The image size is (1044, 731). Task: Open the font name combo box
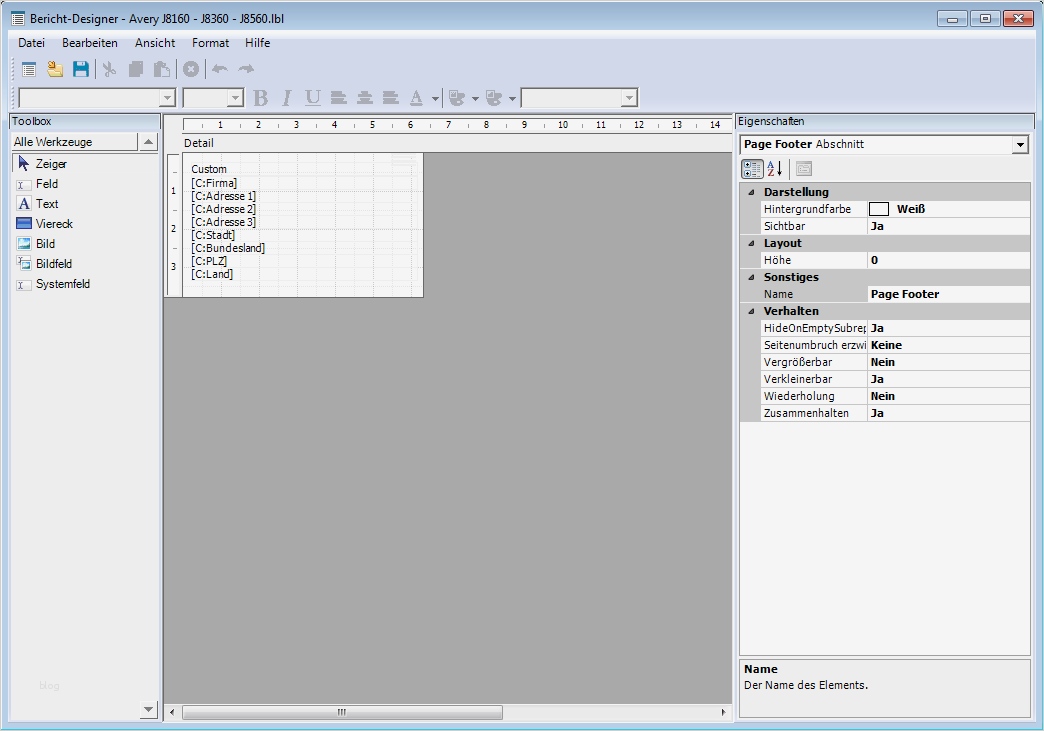[x=97, y=99]
